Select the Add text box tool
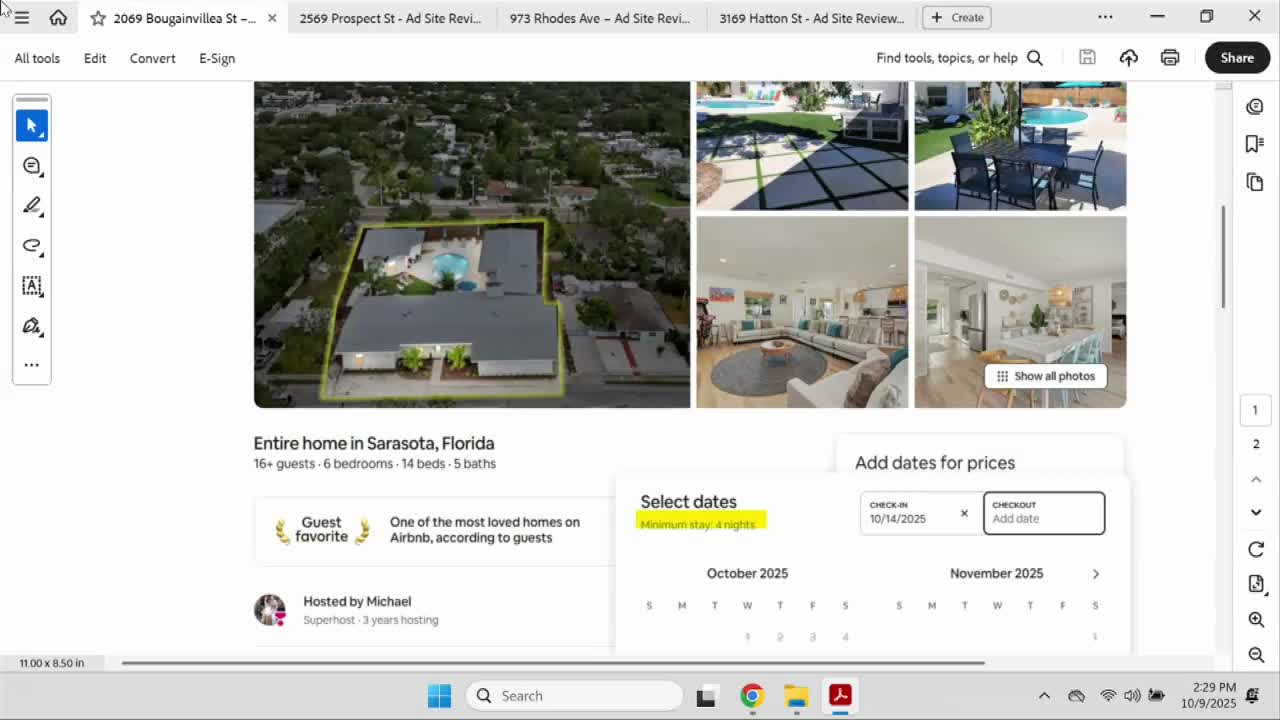1280x720 pixels. [x=31, y=287]
